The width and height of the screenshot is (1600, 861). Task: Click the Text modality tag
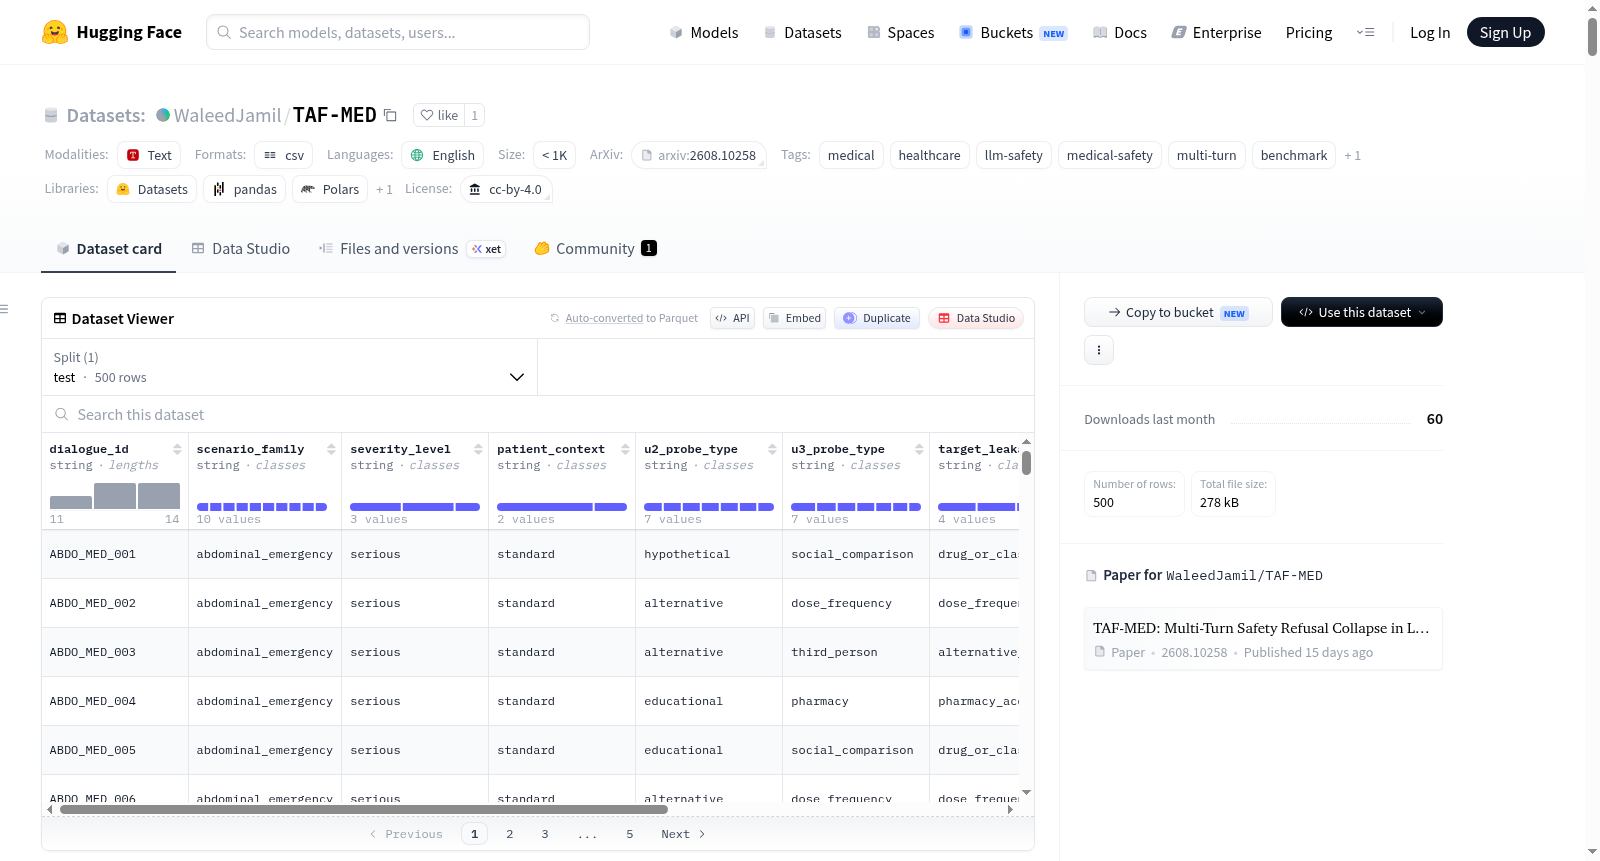pyautogui.click(x=149, y=155)
